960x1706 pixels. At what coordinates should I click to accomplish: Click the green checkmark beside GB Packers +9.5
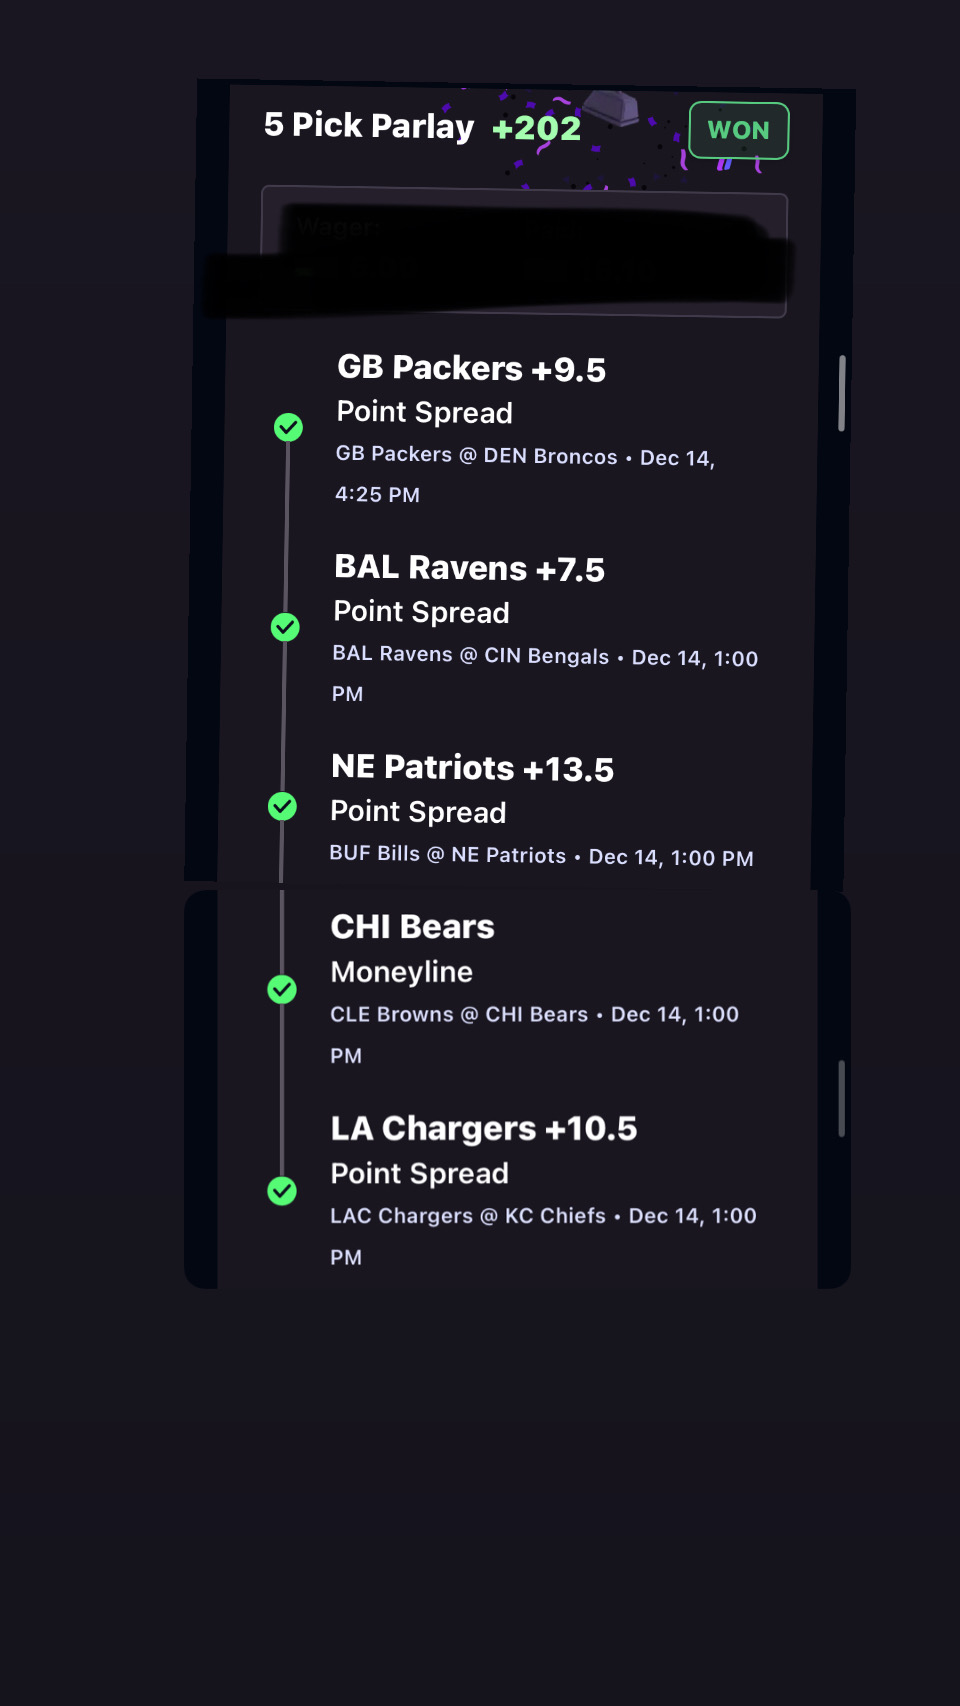(x=288, y=427)
